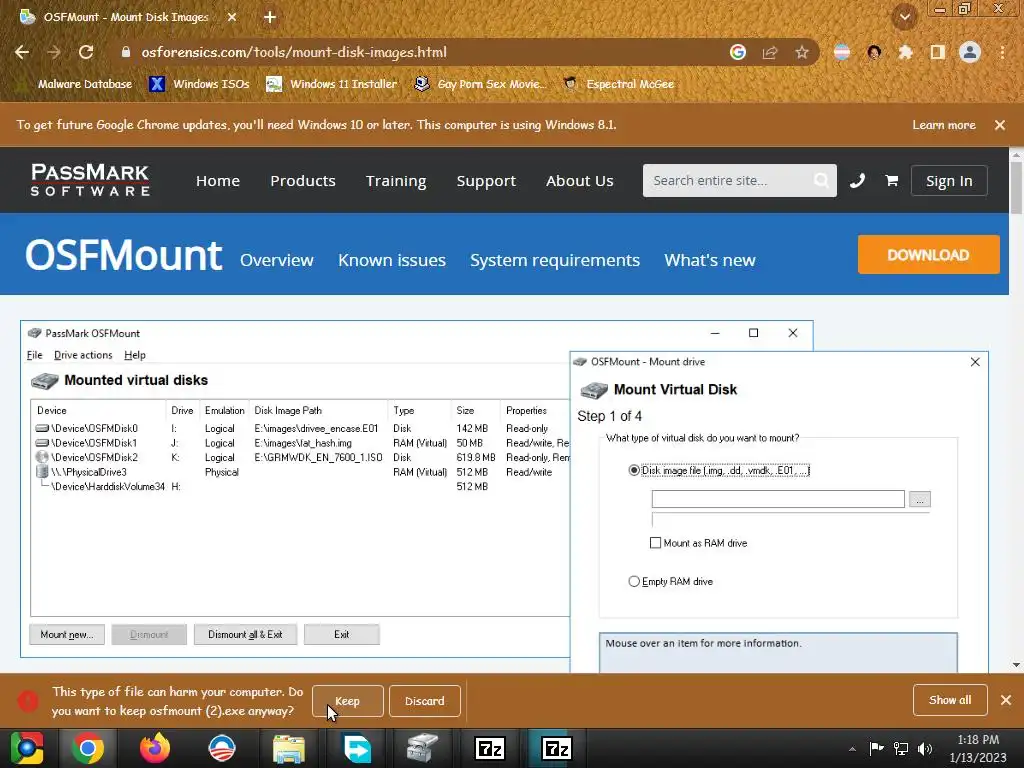
Task: Open the About Us nav menu
Action: 580,181
